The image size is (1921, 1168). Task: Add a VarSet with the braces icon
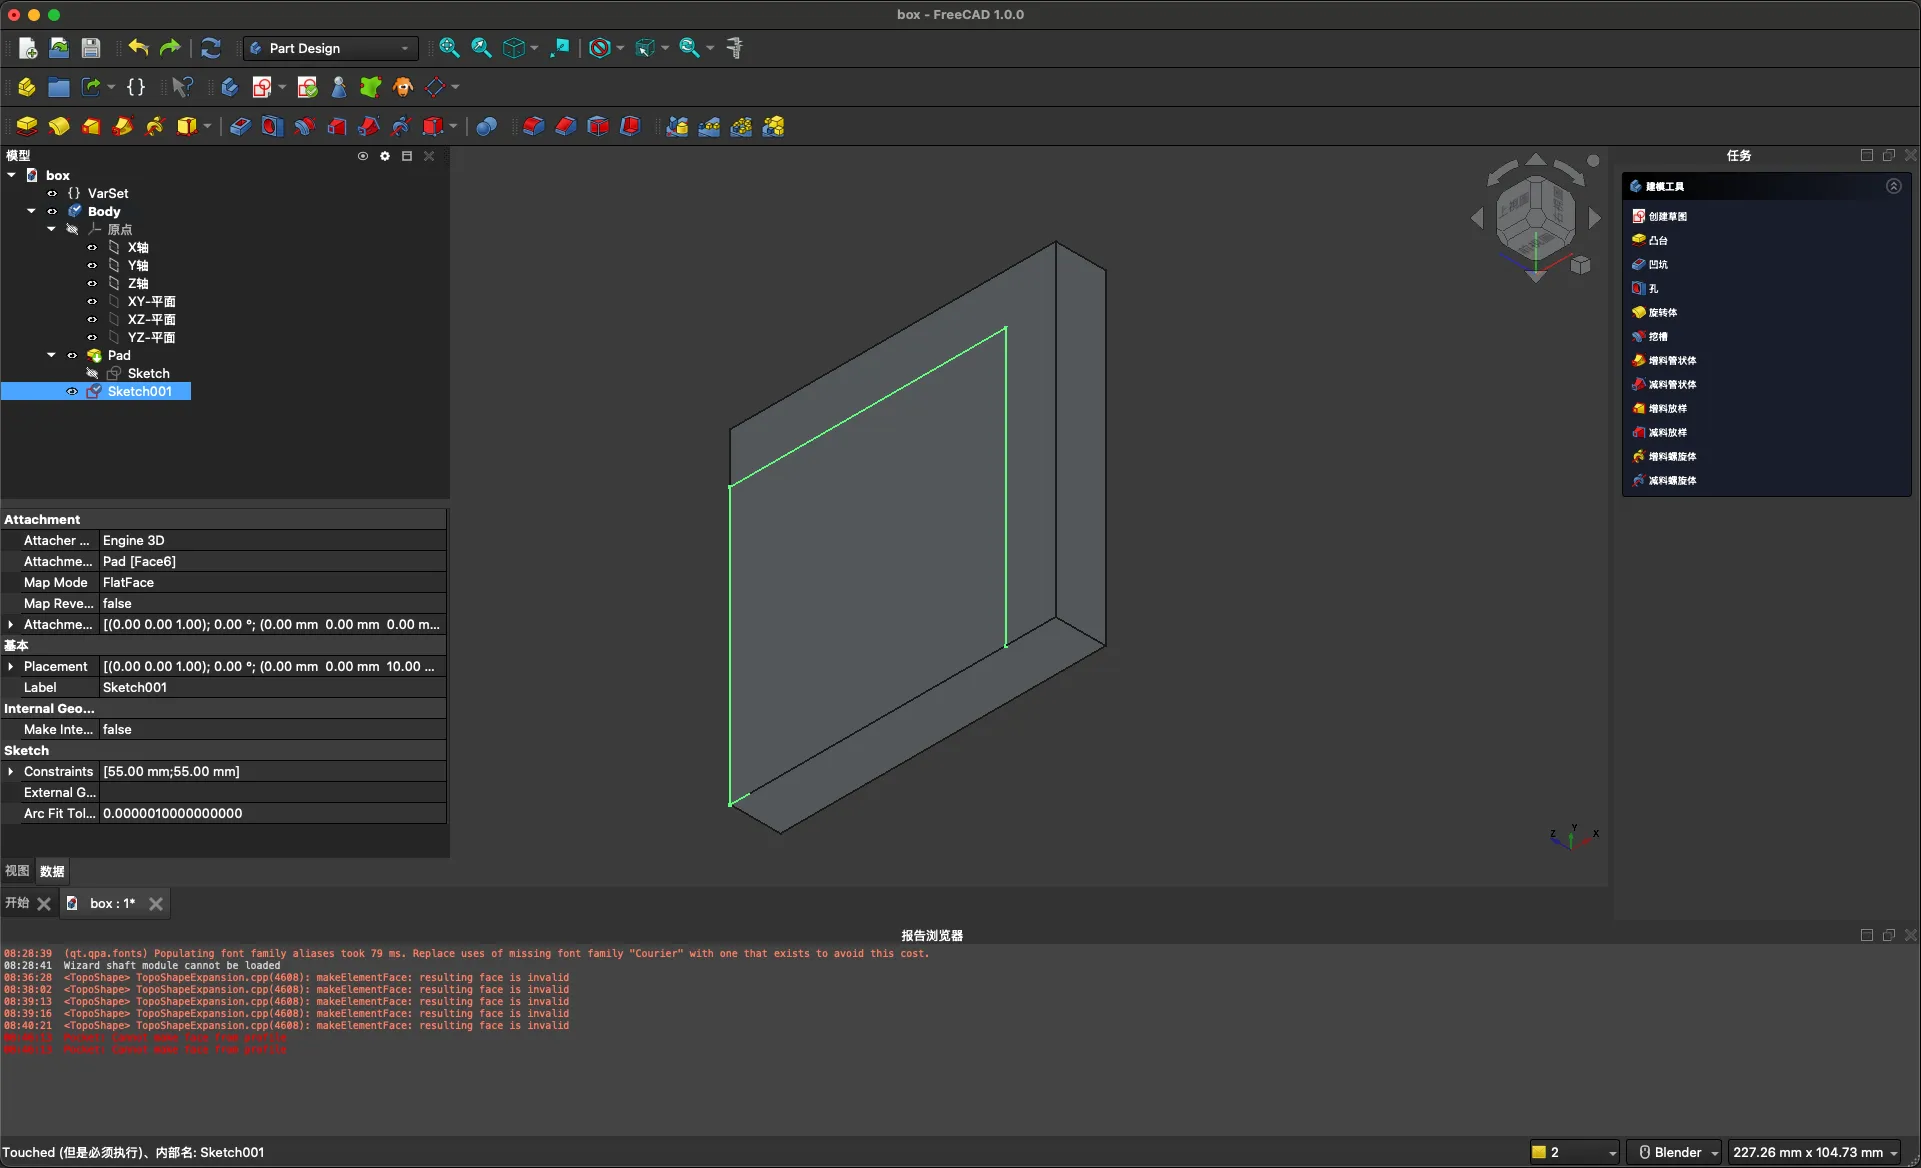tap(136, 87)
